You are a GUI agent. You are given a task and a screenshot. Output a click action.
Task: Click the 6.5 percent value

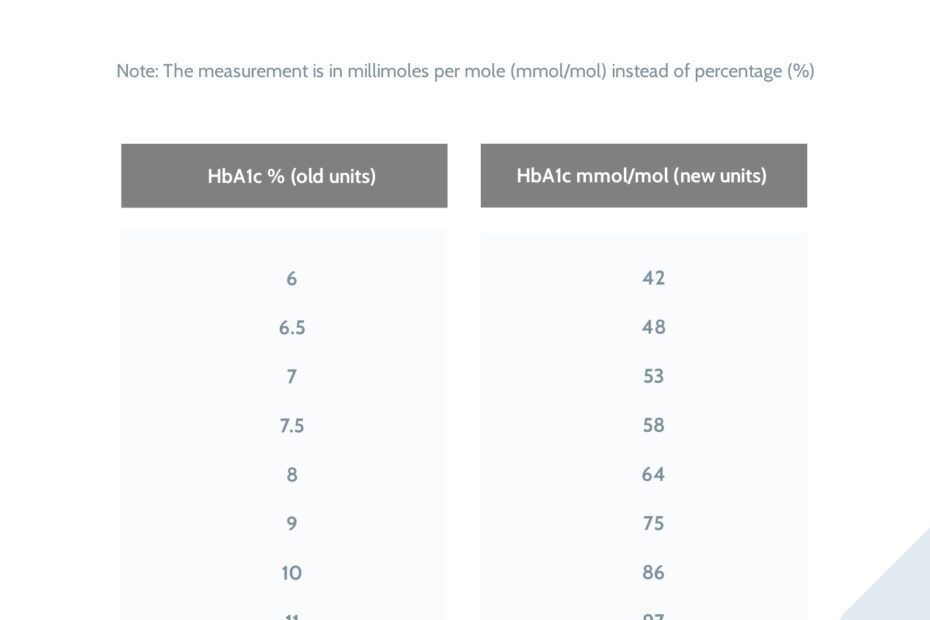(292, 328)
